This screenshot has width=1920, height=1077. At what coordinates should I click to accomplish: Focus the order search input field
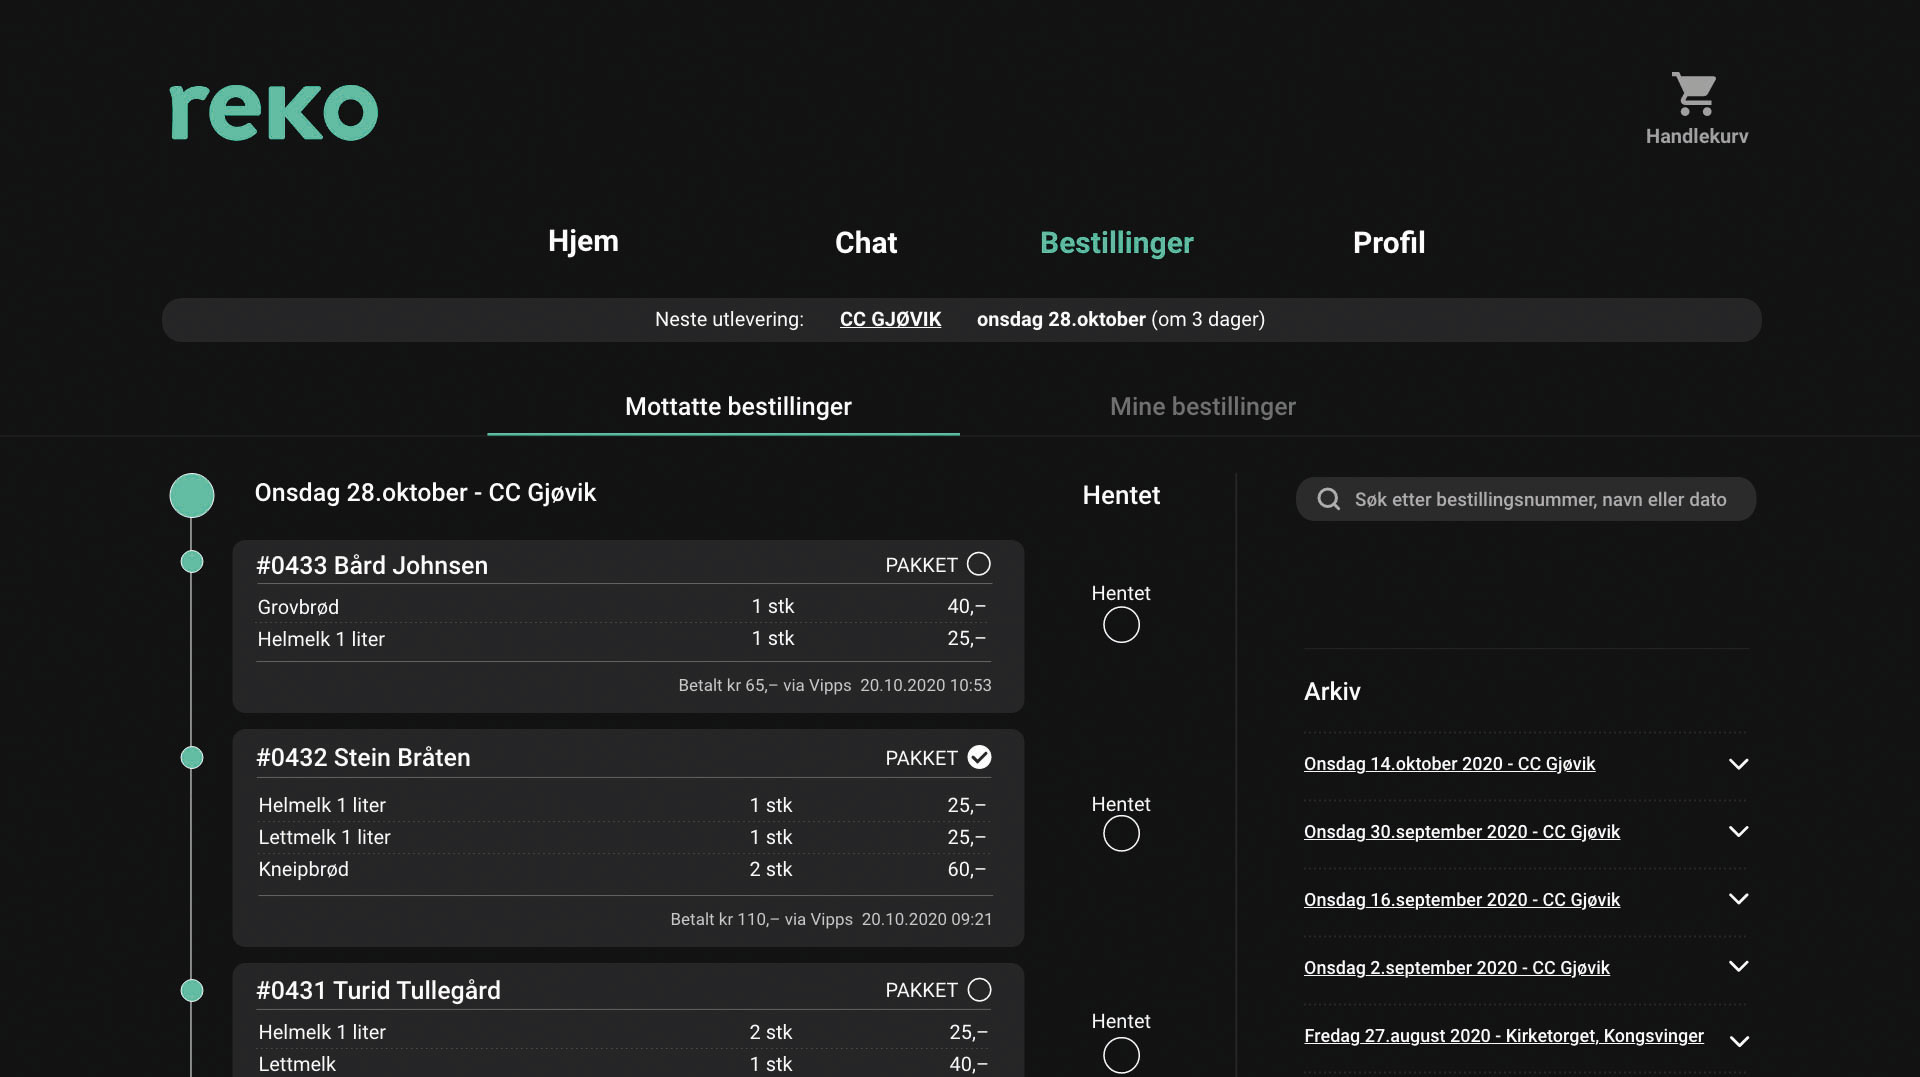tap(1525, 499)
